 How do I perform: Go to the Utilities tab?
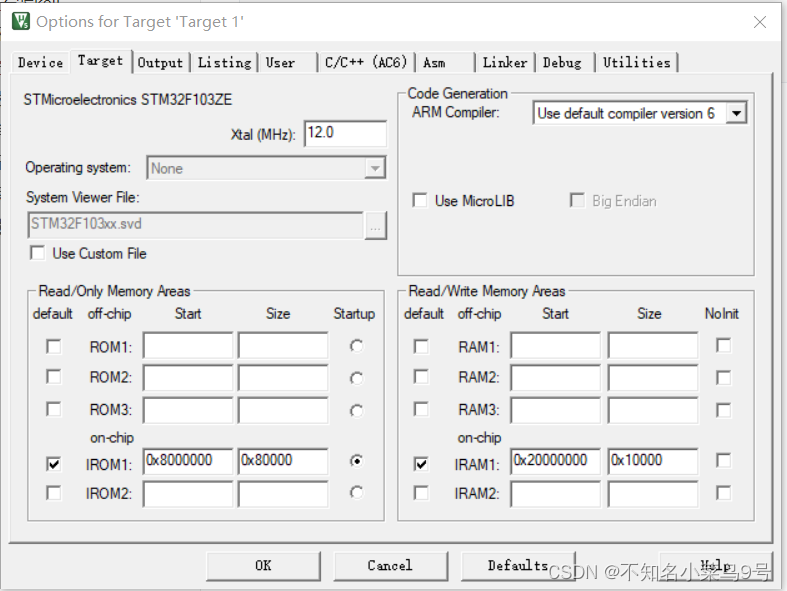(636, 63)
